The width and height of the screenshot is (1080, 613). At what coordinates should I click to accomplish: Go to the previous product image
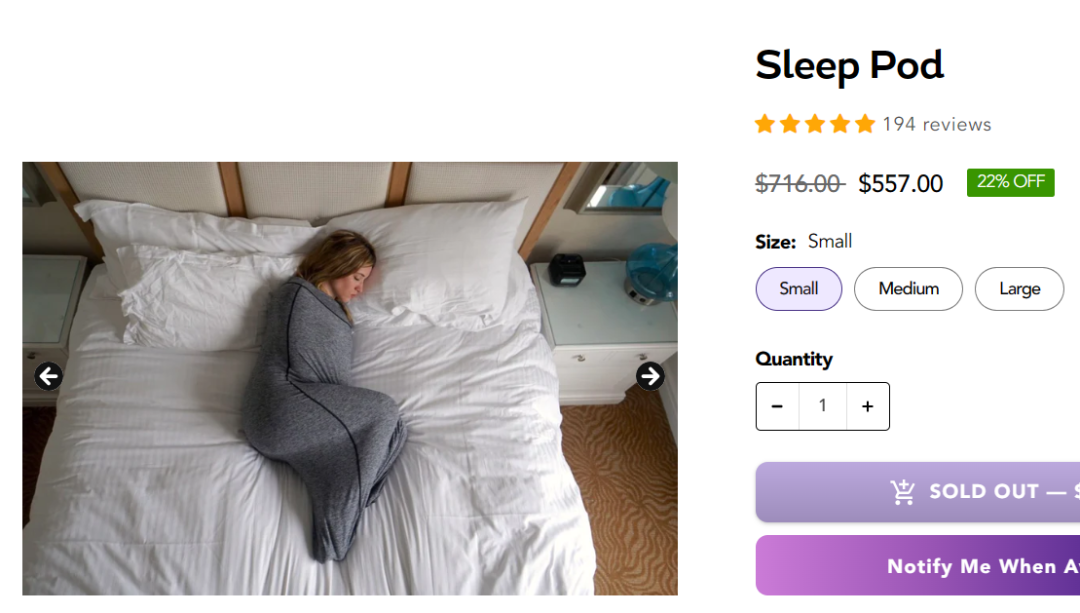click(x=48, y=377)
